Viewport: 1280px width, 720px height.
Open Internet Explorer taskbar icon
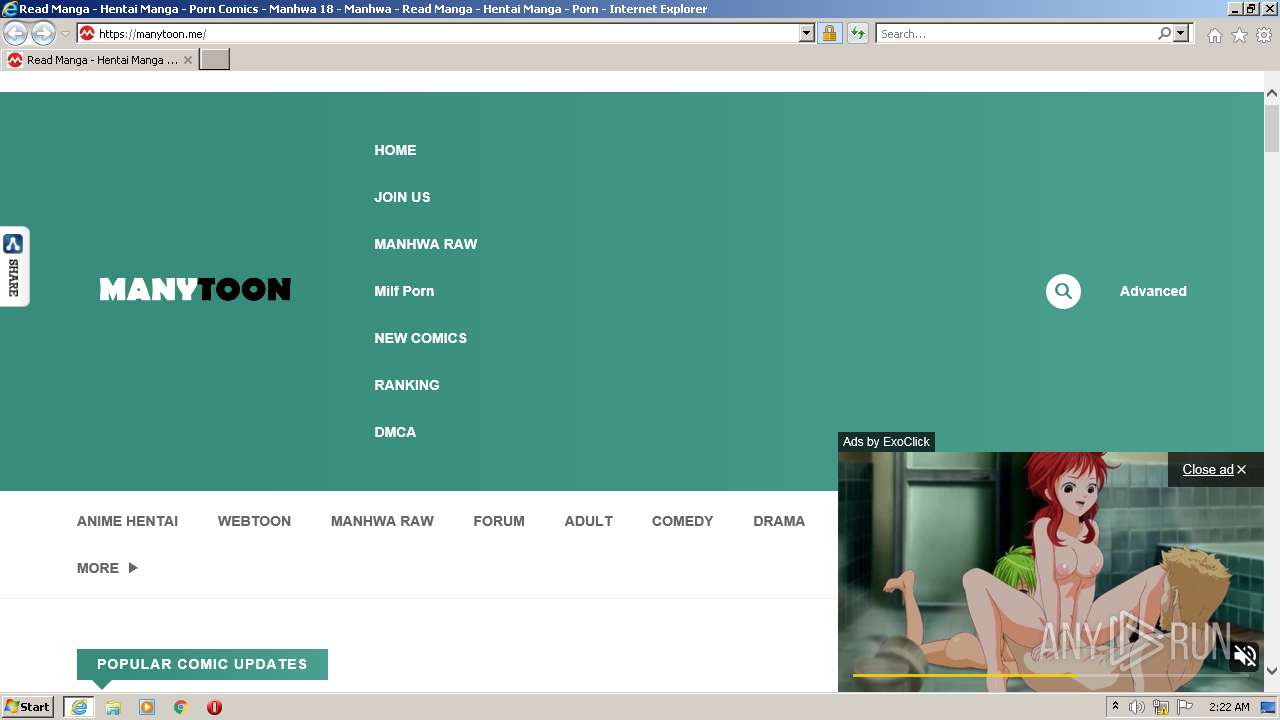pyautogui.click(x=79, y=707)
